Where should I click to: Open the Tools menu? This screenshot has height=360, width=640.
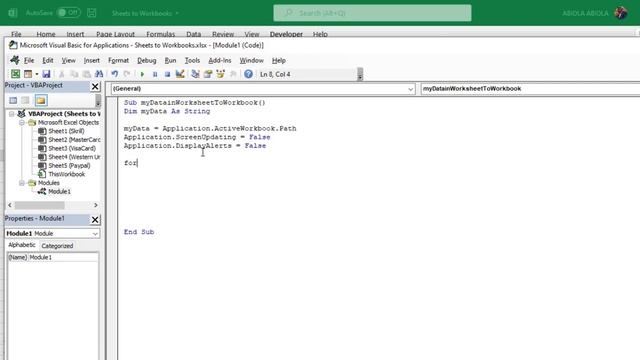click(x=192, y=60)
